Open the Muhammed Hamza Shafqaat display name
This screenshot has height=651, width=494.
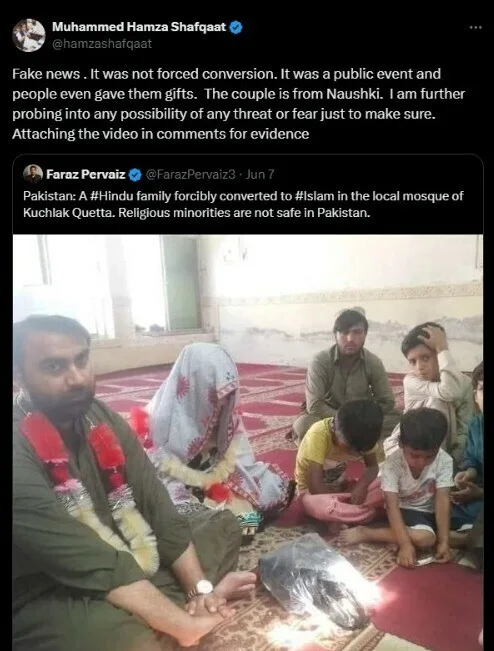coord(139,27)
